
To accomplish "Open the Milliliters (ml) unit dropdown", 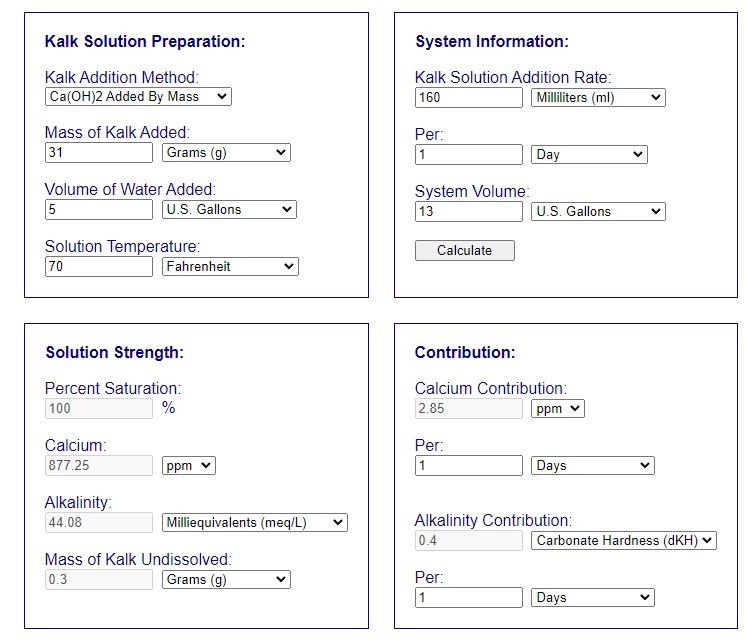I will (597, 98).
